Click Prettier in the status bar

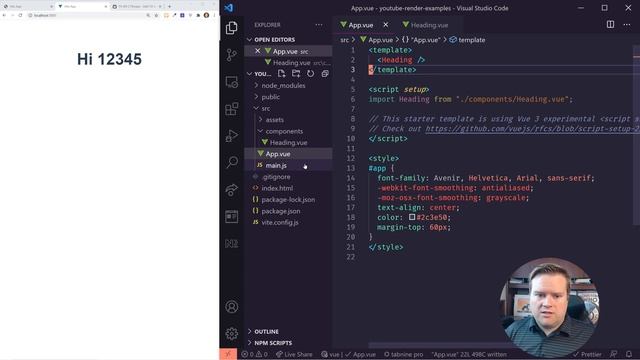point(587,354)
